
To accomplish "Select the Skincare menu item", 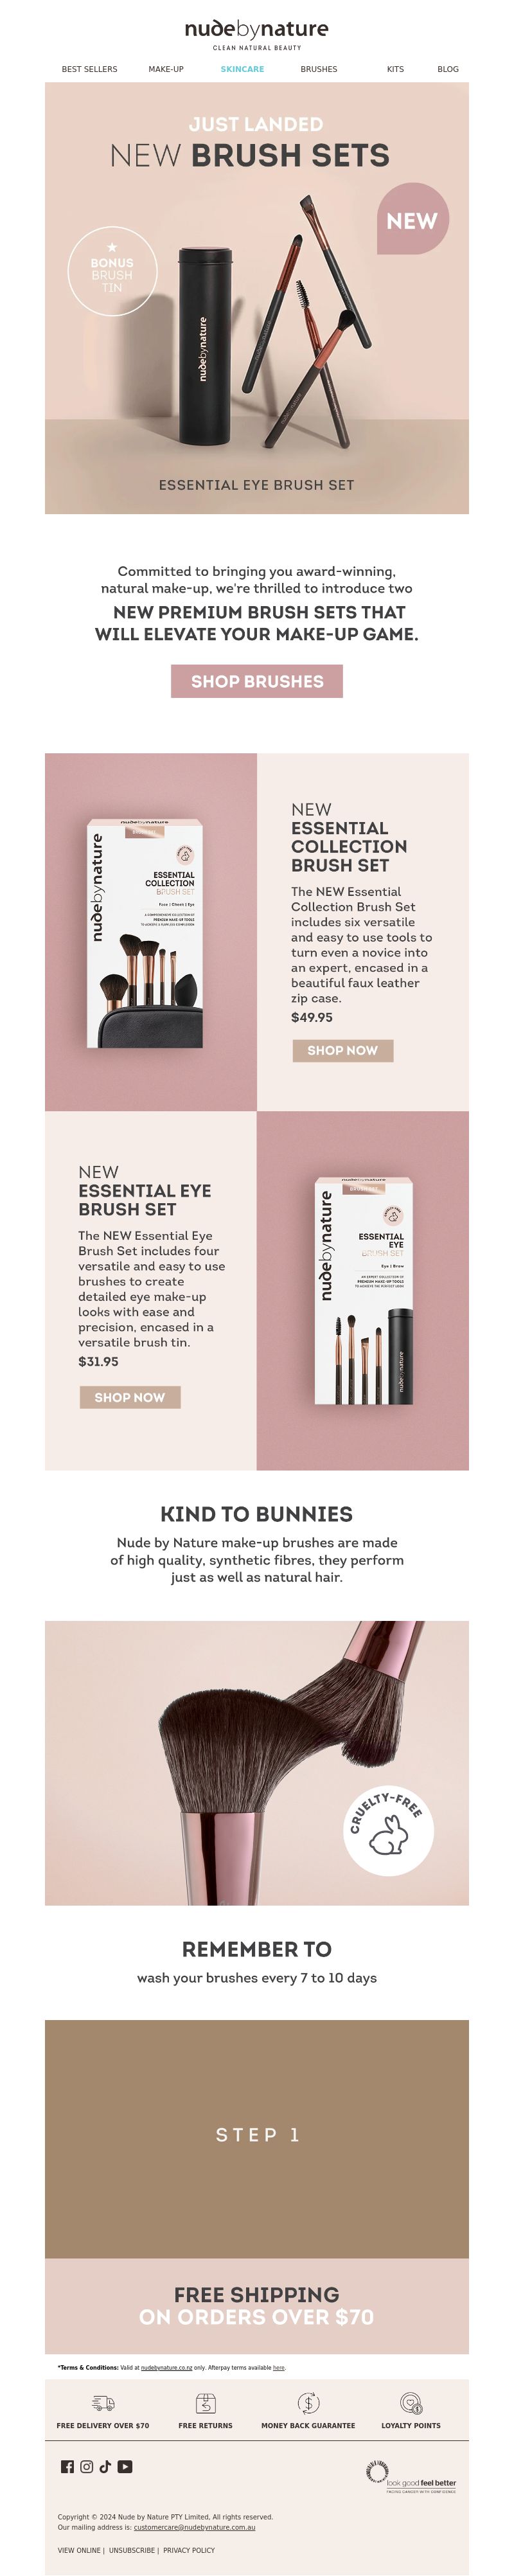I will click(x=242, y=69).
